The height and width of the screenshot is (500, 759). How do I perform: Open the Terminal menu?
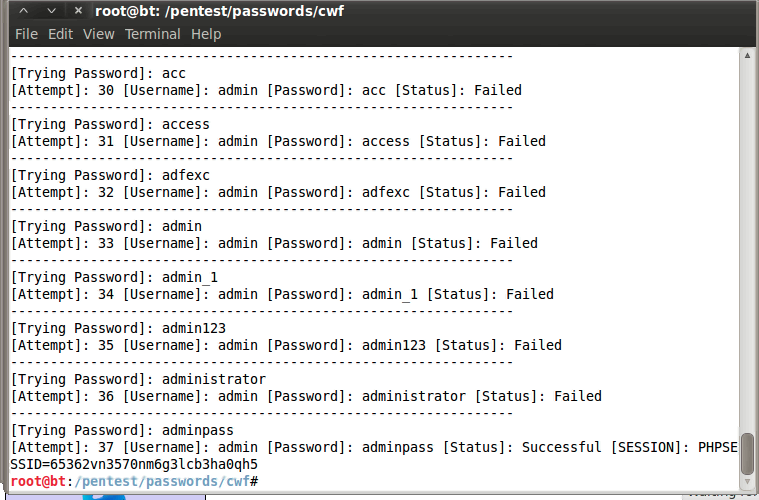tap(152, 34)
